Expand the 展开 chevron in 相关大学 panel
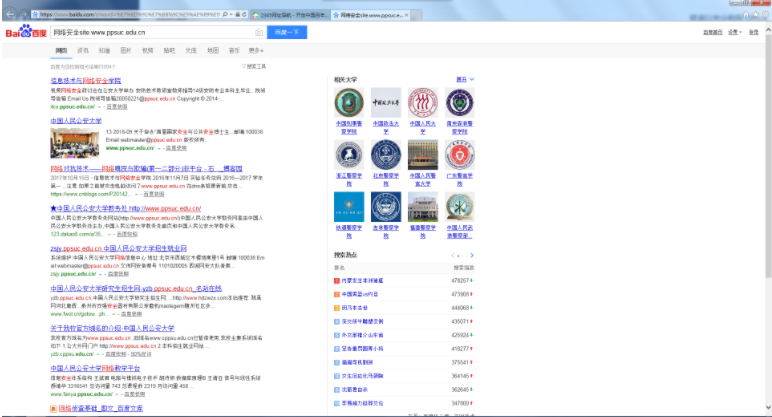This screenshot has height=417, width=772. tap(472, 79)
